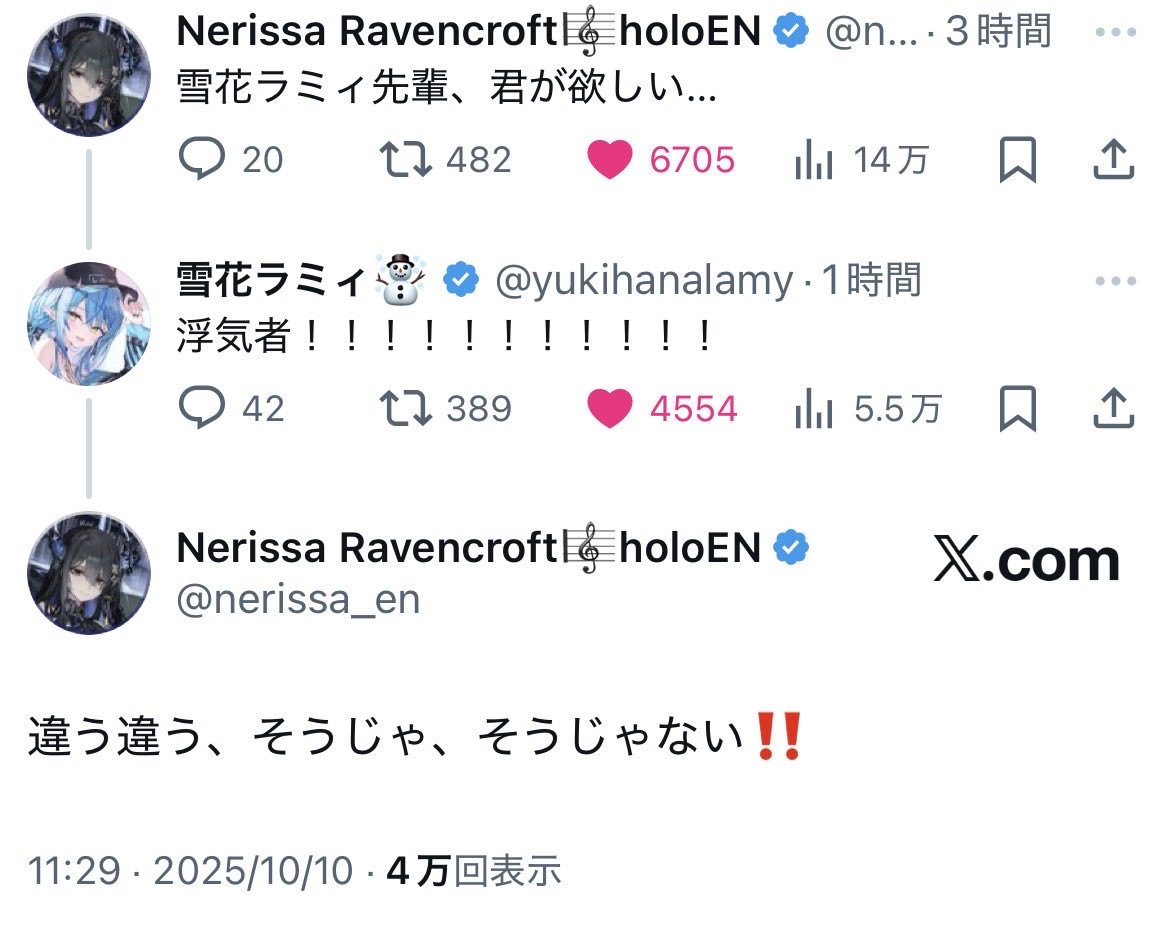This screenshot has height=926, width=1170.
Task: Open Nerissa's avatar on the top tweet
Action: click(88, 75)
